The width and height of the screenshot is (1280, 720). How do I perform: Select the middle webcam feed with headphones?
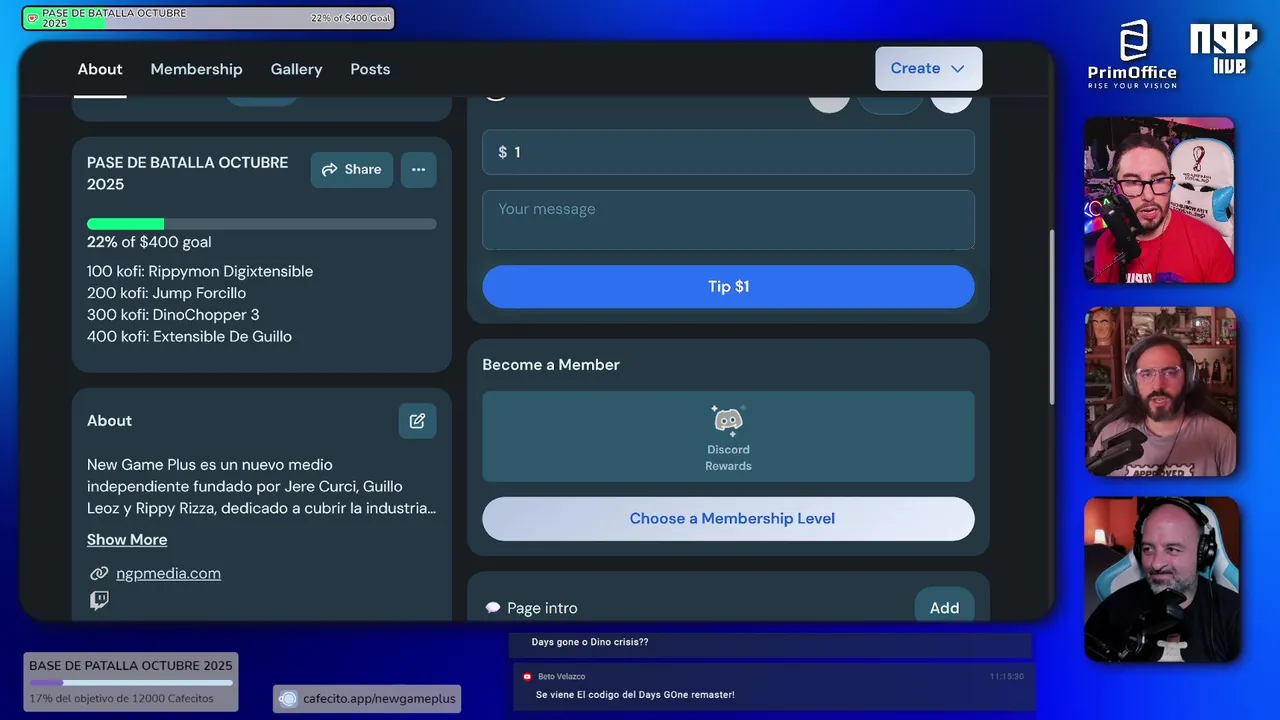tap(1161, 392)
